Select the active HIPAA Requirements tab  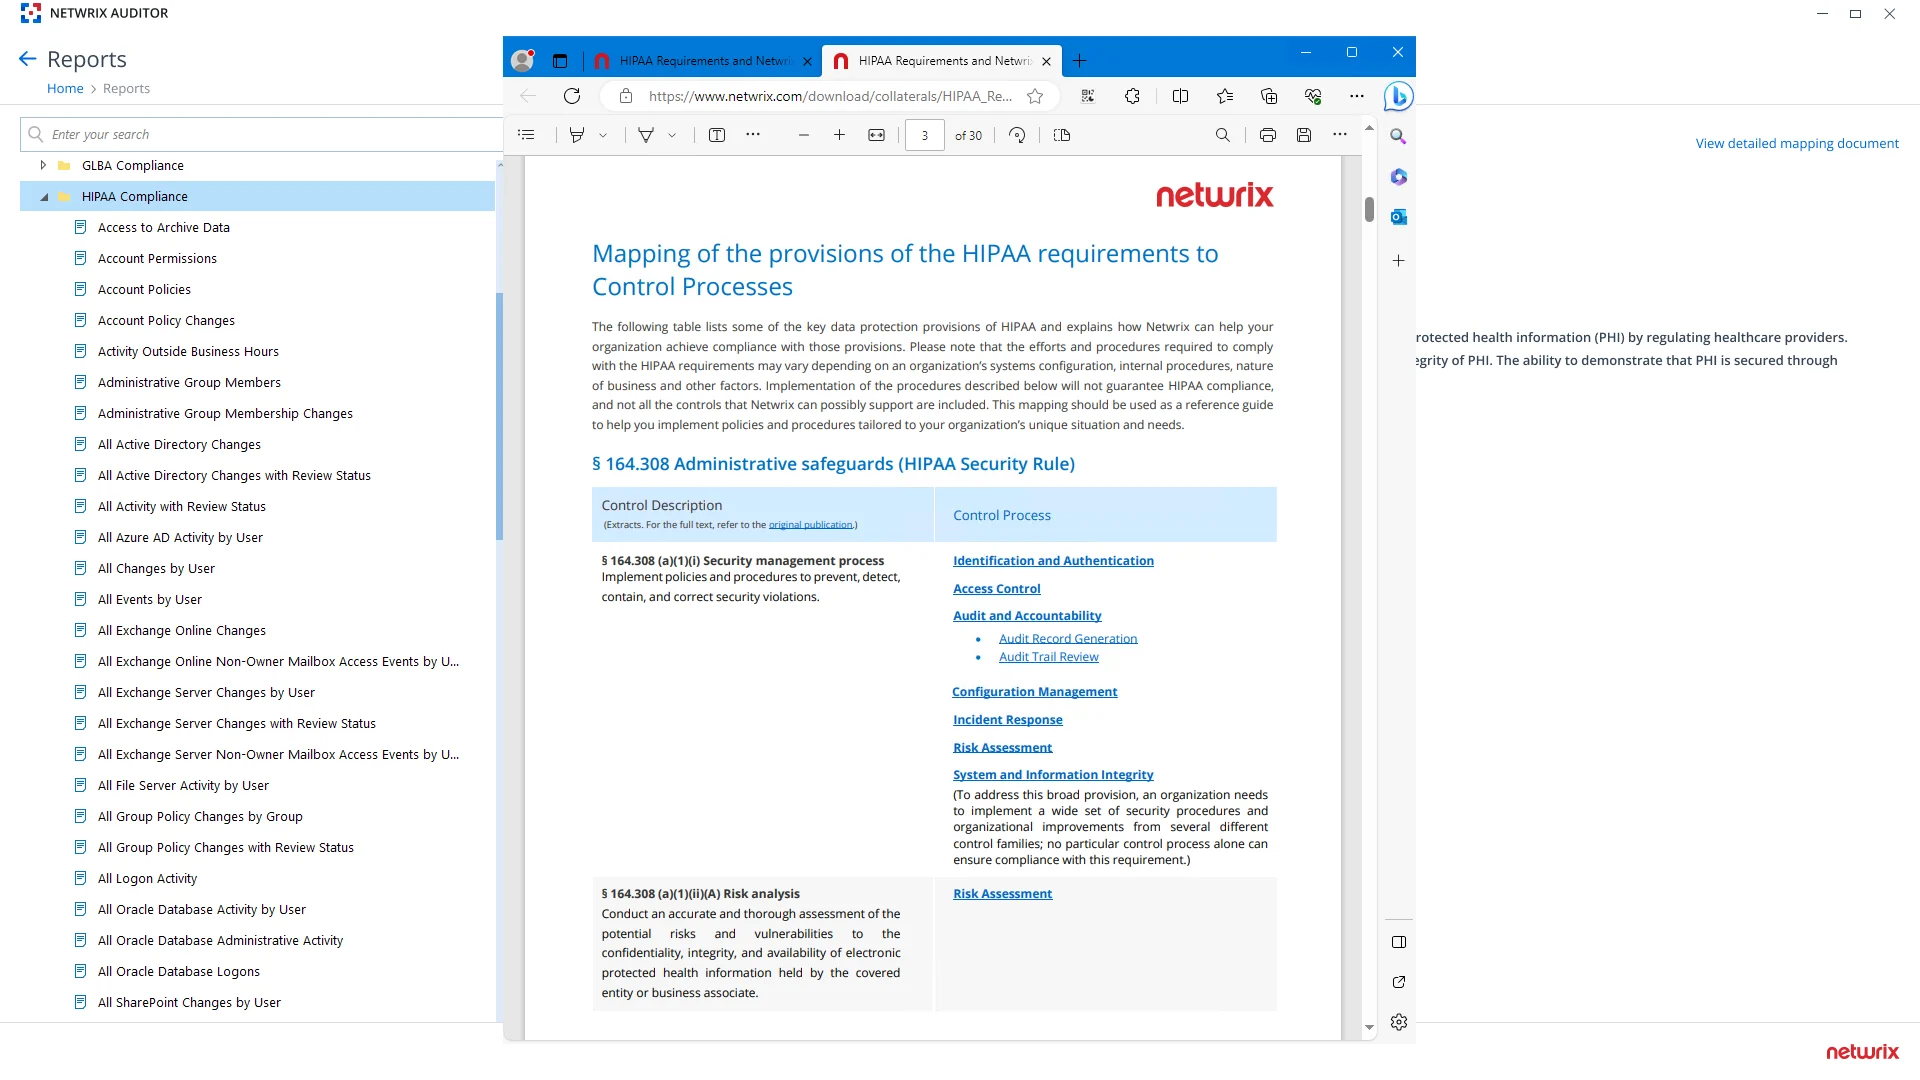point(943,61)
